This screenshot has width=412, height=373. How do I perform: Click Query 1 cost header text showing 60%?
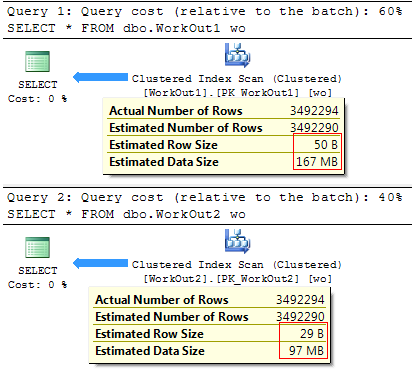coord(205,11)
